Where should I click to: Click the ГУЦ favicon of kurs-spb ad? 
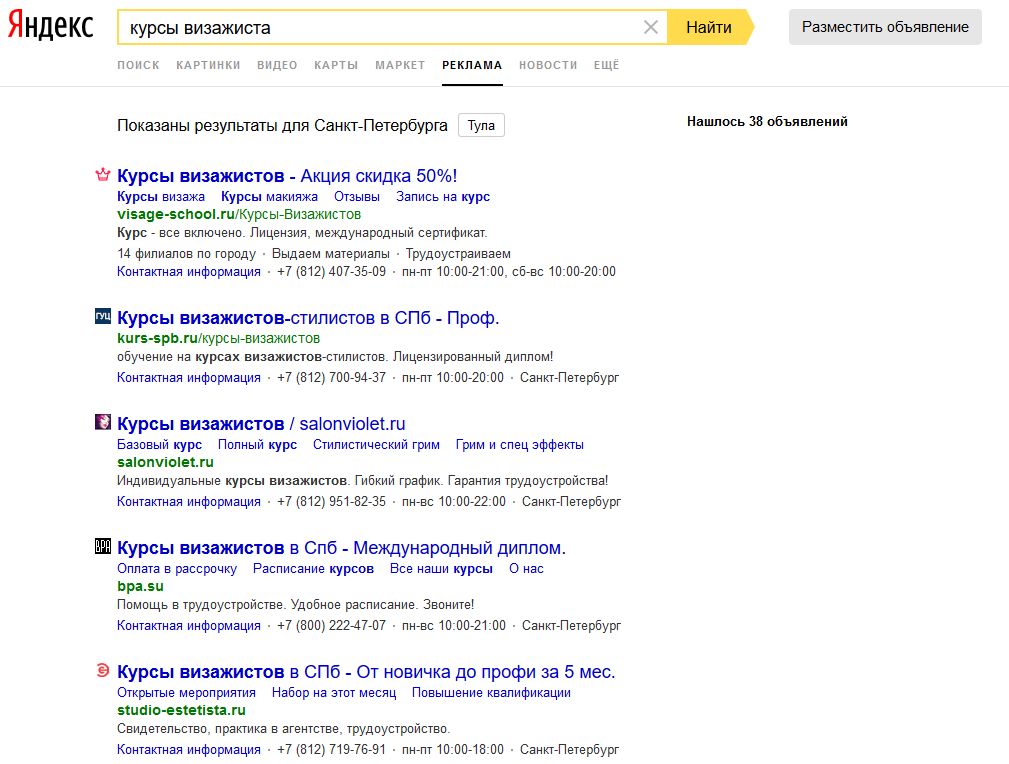(103, 317)
